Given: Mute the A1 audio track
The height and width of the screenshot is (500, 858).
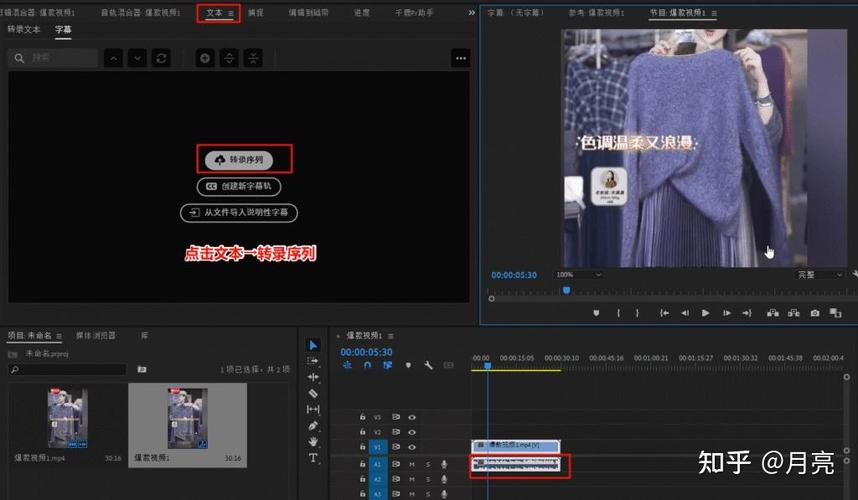Looking at the screenshot, I should point(412,464).
